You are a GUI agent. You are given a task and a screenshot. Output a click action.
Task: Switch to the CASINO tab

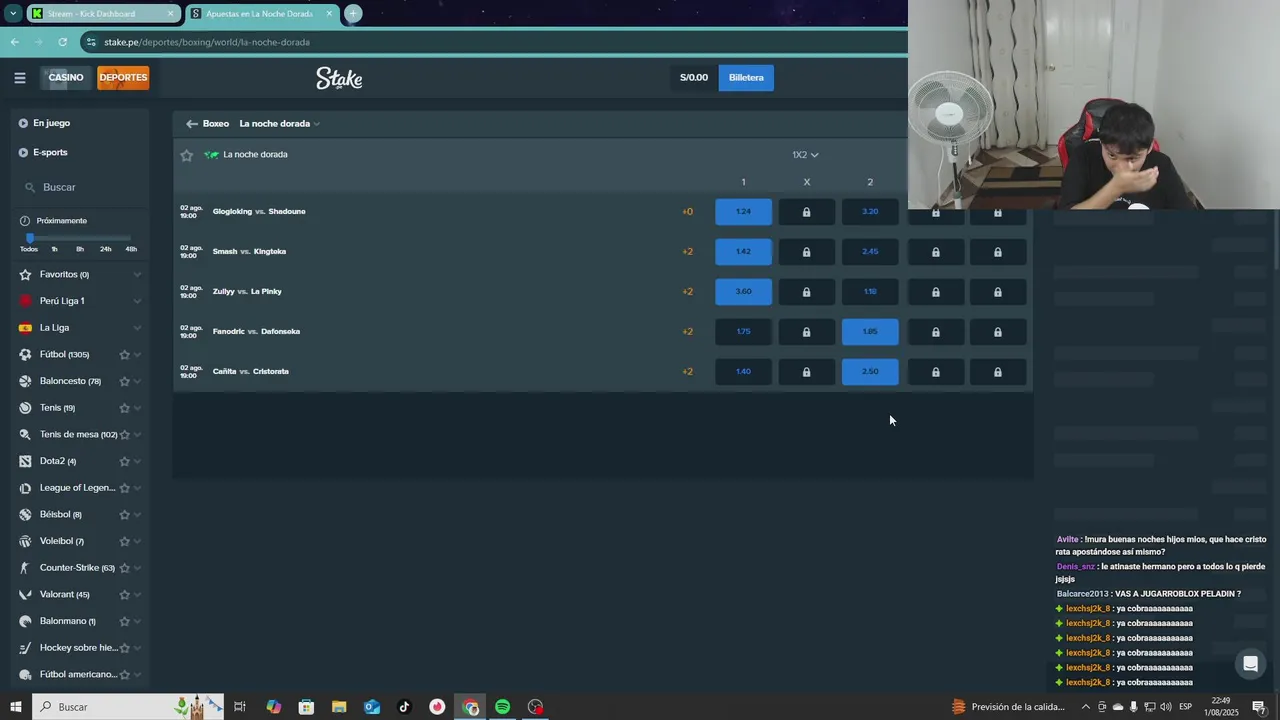pos(66,78)
